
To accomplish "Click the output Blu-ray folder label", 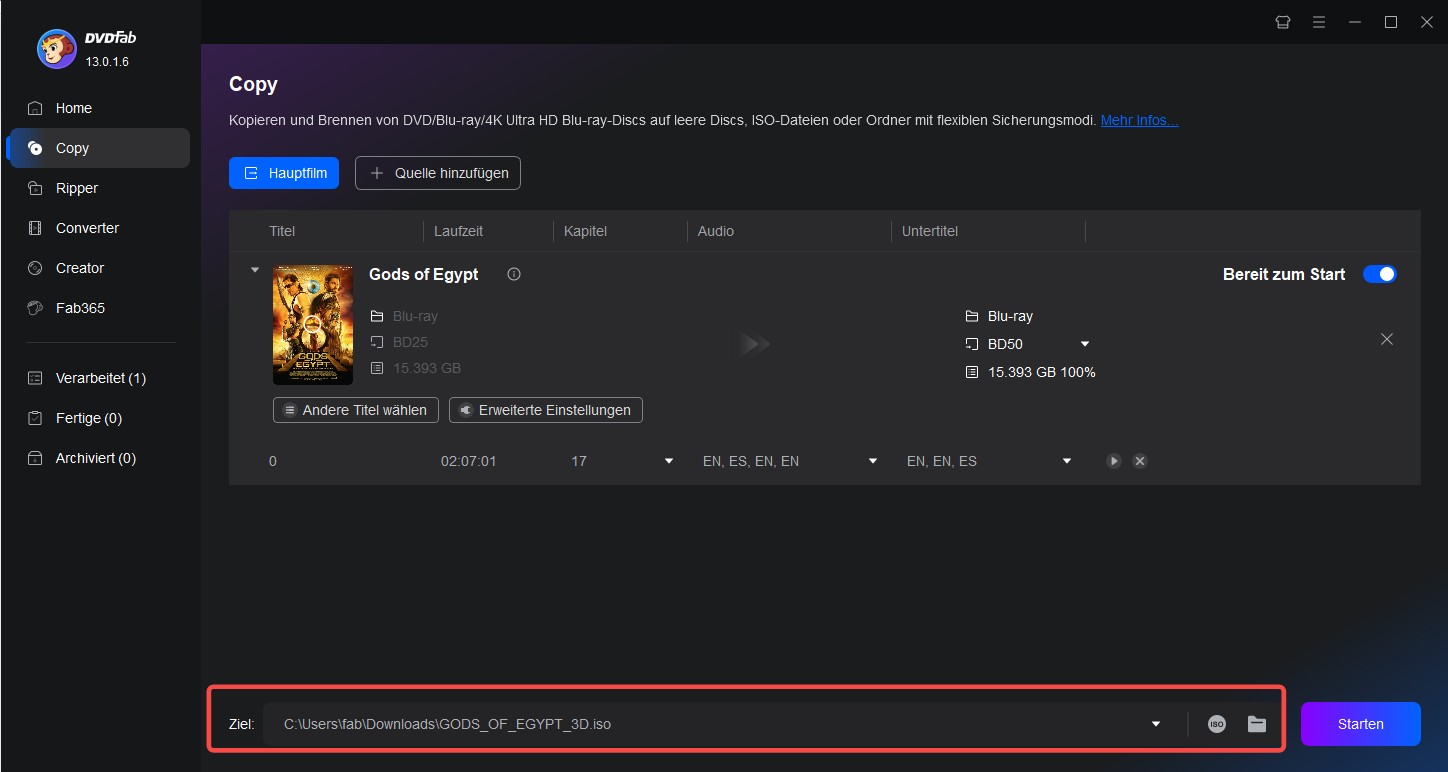I will (x=1010, y=316).
